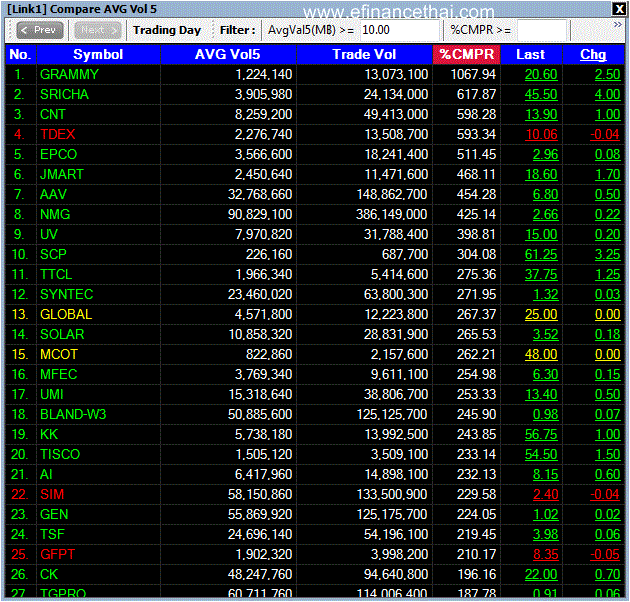Focus the empty %CMPR filter field

(542, 30)
